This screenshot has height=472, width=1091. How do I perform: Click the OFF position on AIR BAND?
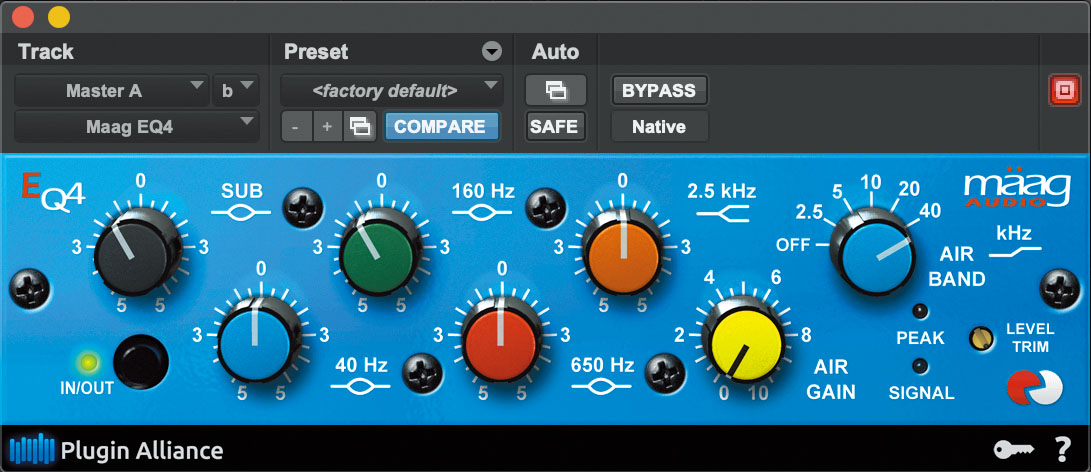[x=795, y=245]
